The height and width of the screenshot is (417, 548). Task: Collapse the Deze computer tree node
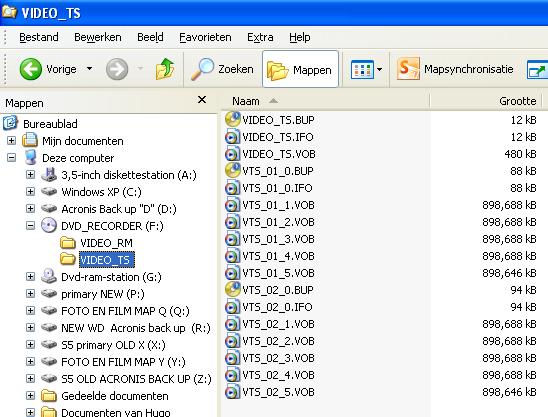point(12,158)
